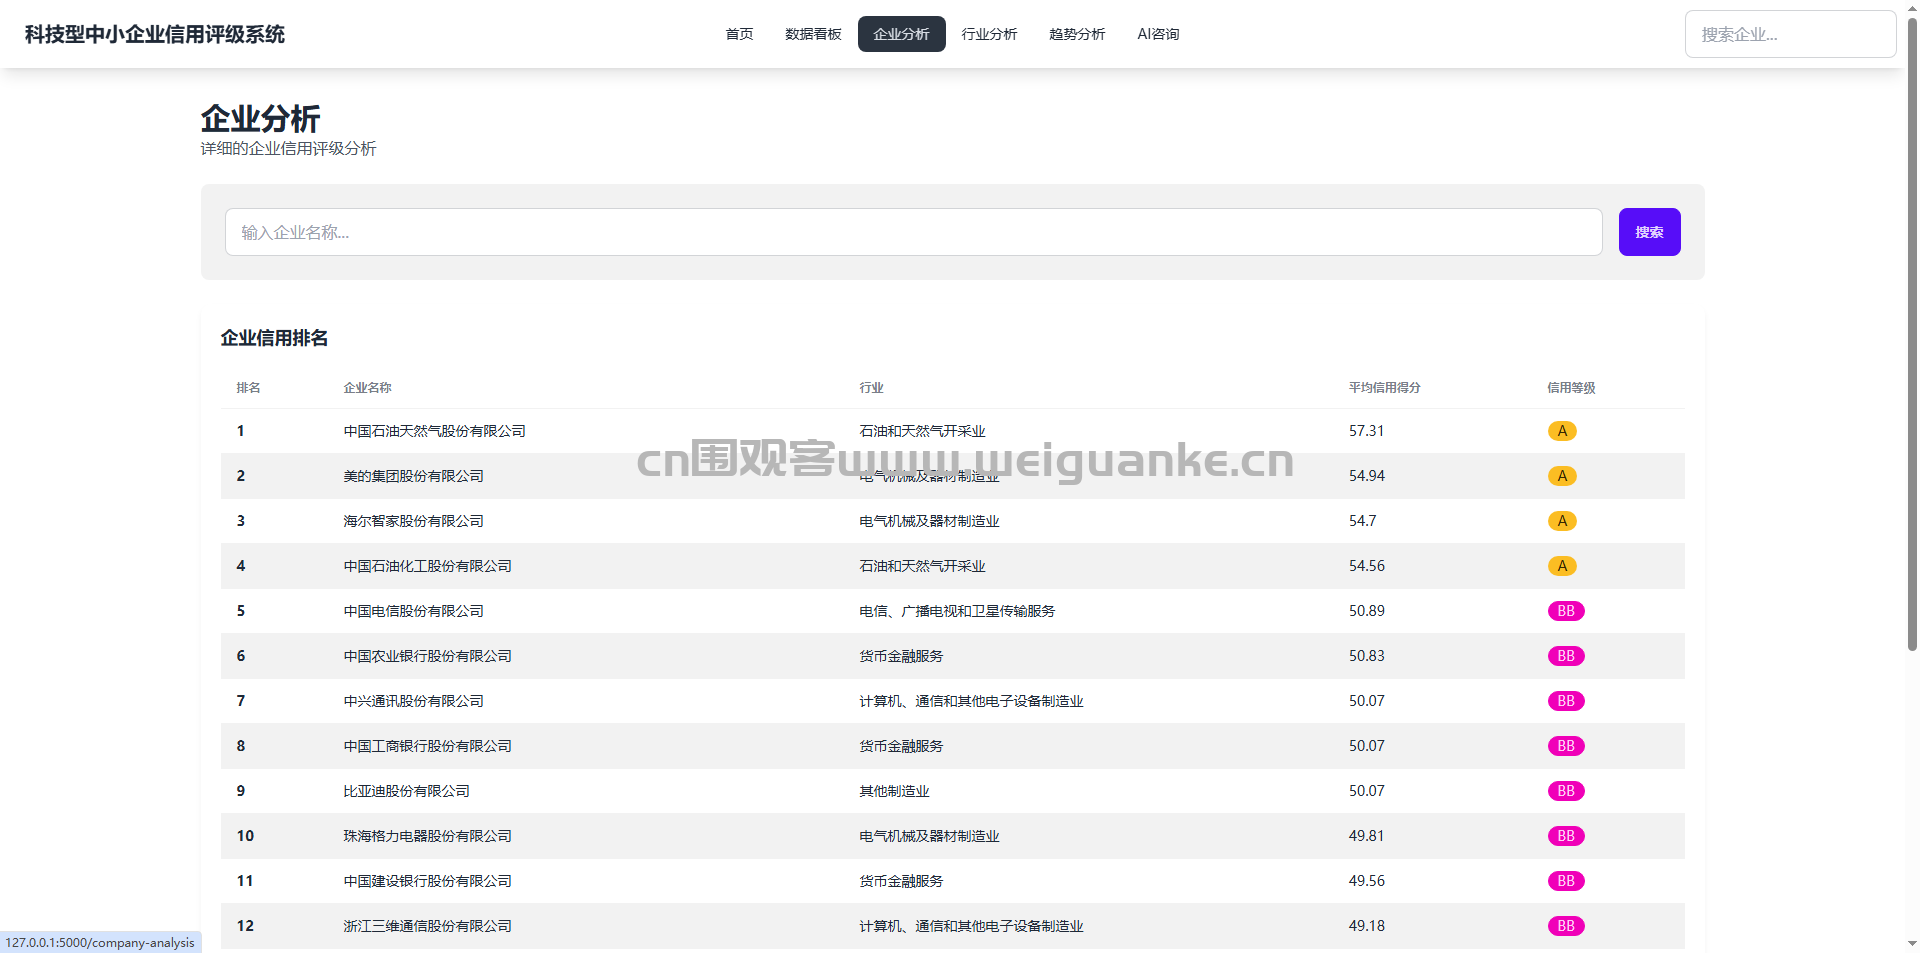1920x953 pixels.
Task: Open the 趋势分析 tab
Action: [1077, 34]
